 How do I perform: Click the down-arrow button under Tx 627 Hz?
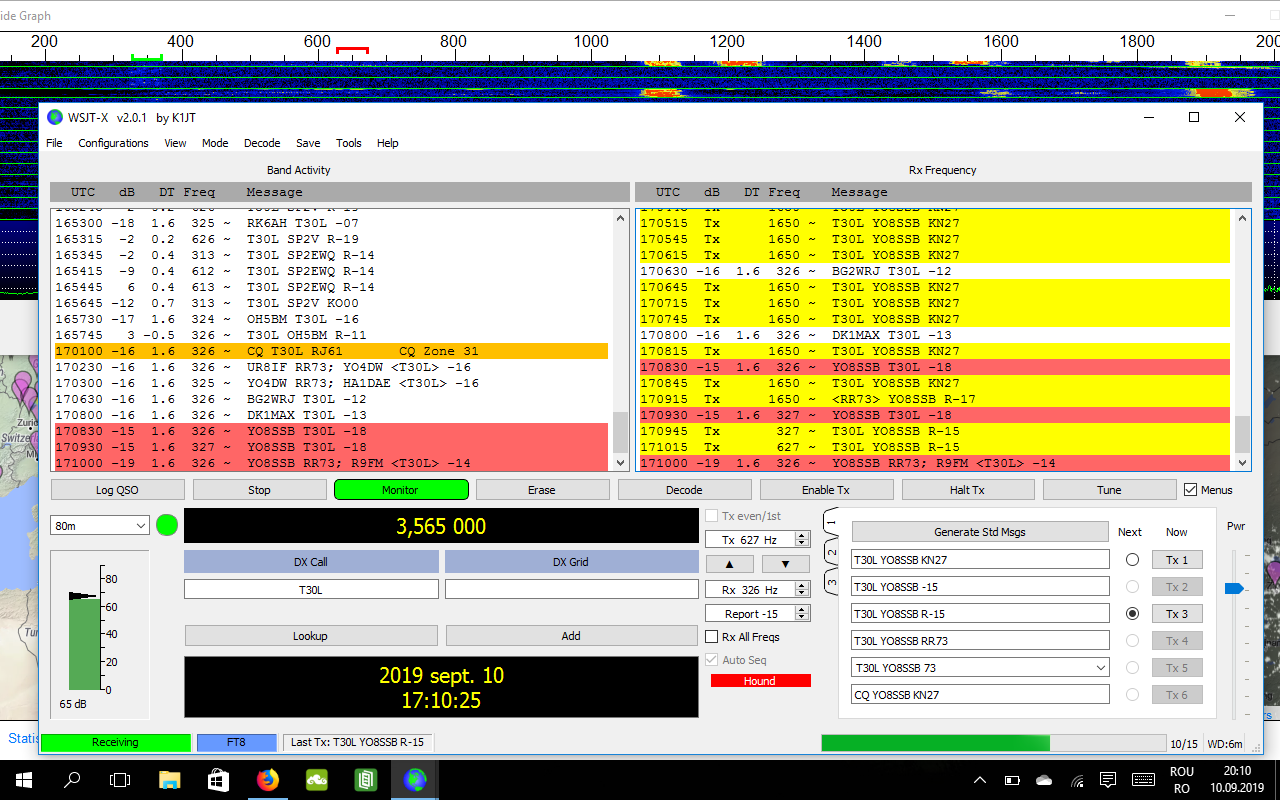click(x=785, y=564)
